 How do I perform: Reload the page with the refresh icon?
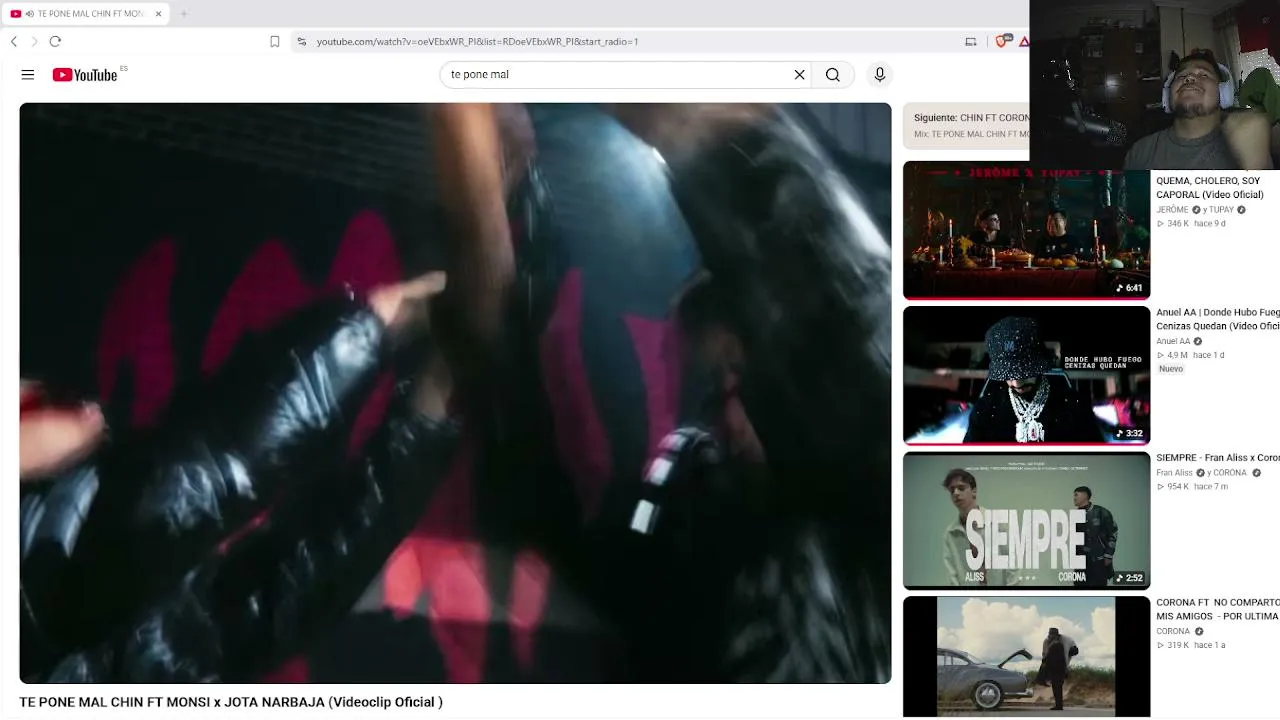coord(55,41)
